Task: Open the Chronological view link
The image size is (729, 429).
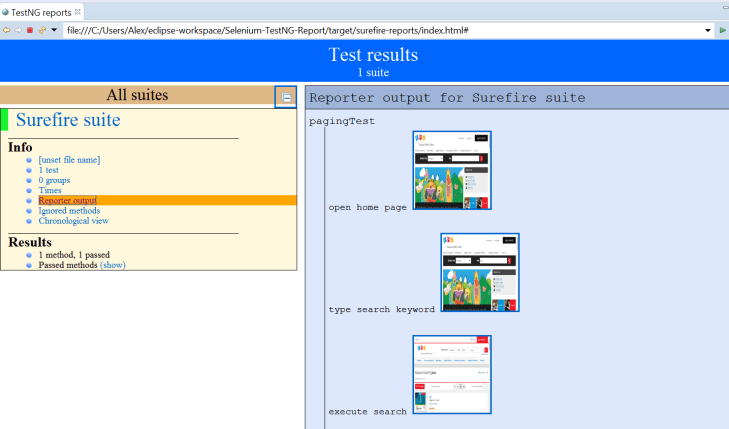Action: tap(73, 221)
